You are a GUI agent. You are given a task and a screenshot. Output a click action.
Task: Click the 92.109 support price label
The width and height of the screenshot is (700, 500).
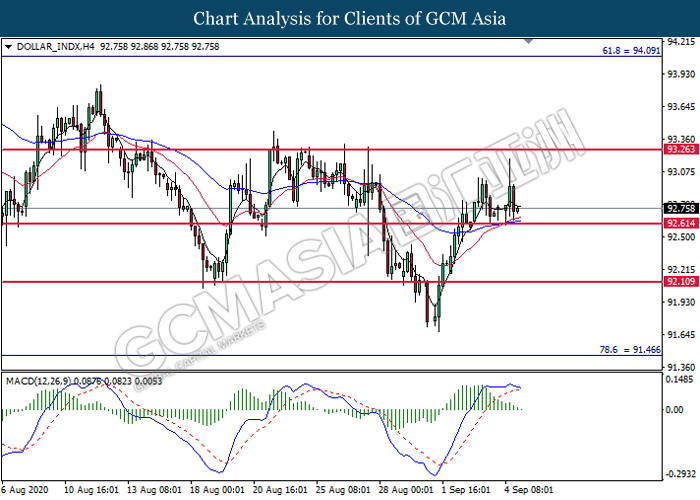(681, 281)
